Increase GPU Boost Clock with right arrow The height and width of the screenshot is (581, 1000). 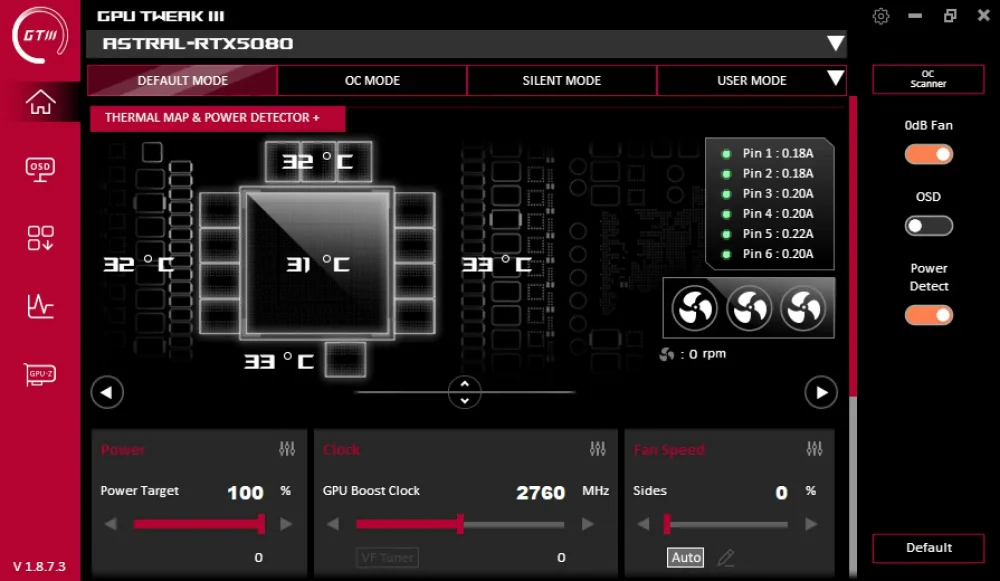(587, 524)
